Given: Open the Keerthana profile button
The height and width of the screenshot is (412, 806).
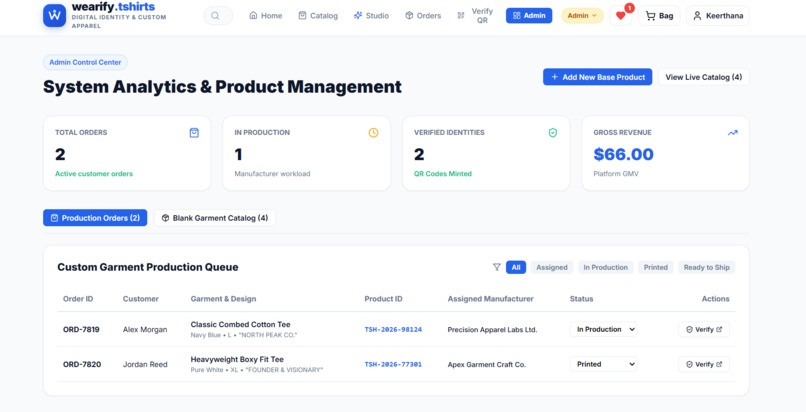Looking at the screenshot, I should point(718,16).
